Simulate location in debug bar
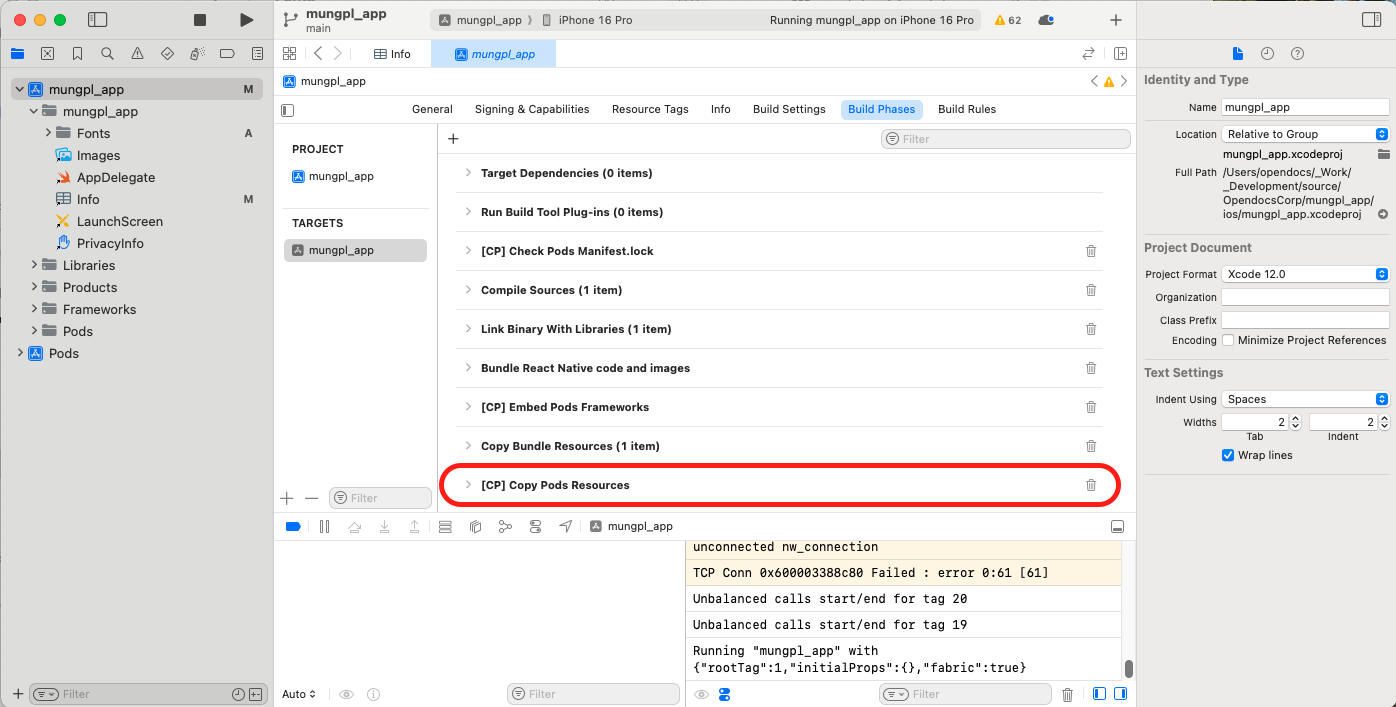Image resolution: width=1396 pixels, height=707 pixels. (566, 526)
